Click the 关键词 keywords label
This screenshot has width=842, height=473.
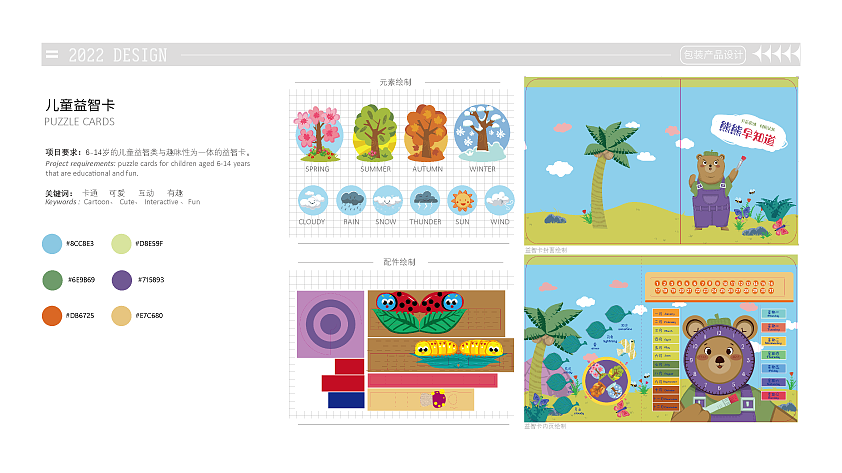click(x=59, y=193)
